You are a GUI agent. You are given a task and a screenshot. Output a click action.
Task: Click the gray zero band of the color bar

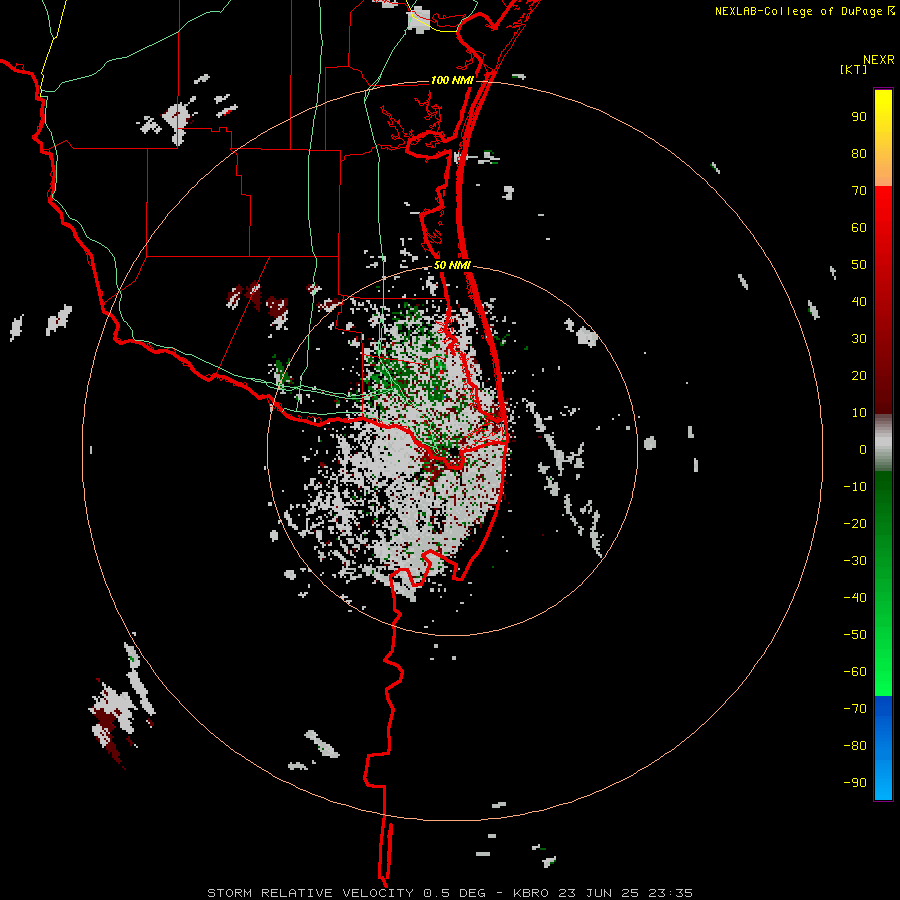(x=883, y=443)
